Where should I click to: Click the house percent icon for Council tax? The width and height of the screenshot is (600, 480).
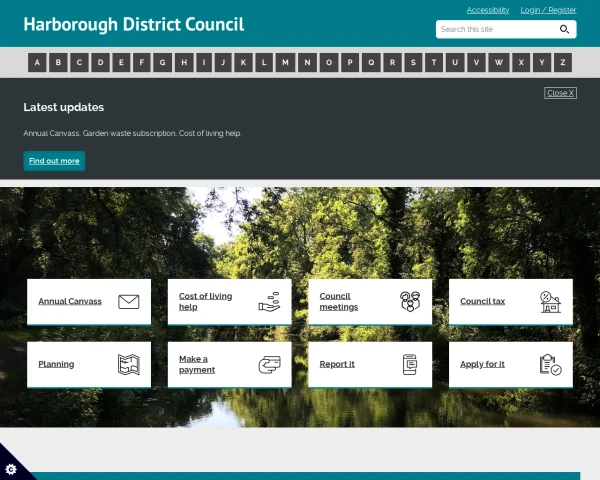point(550,302)
